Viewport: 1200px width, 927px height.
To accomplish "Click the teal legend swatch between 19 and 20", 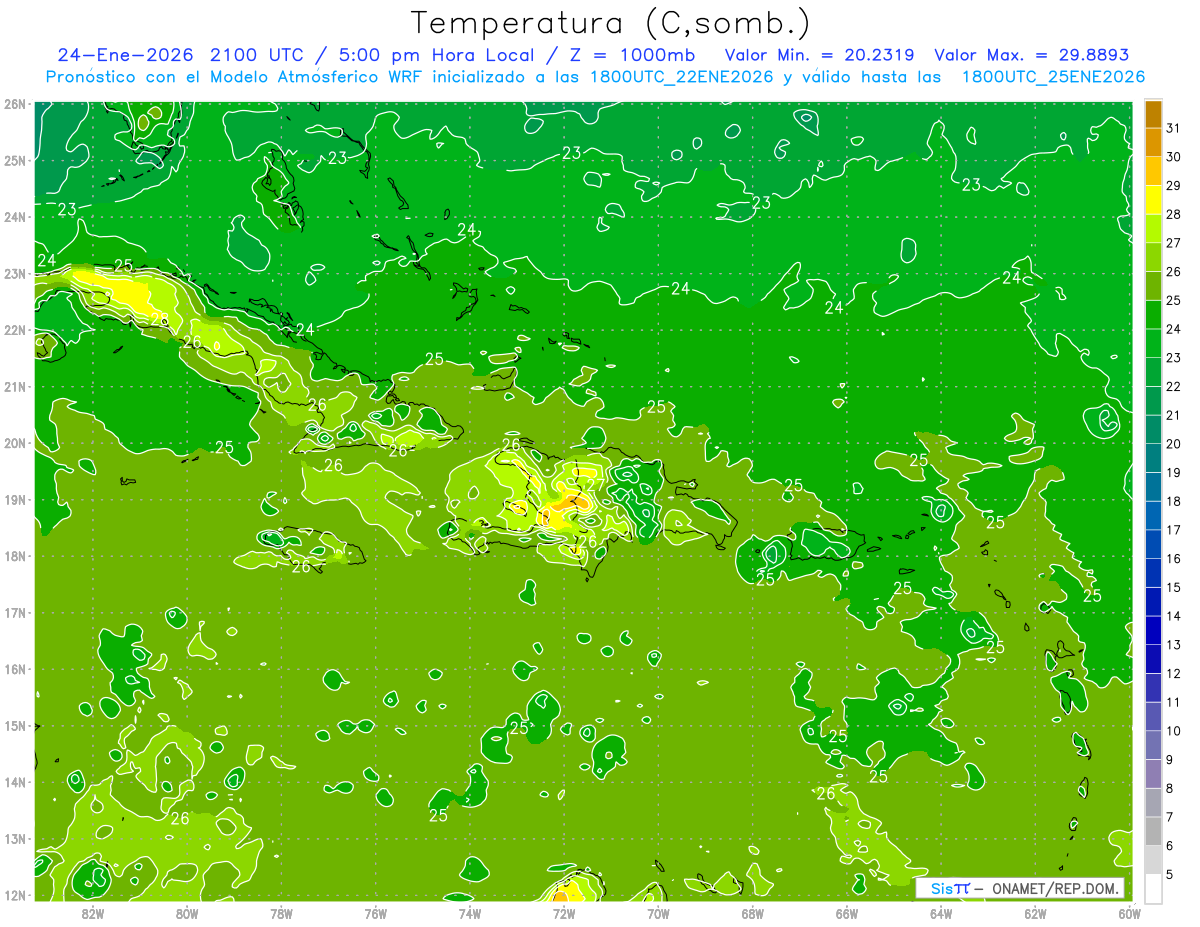I will (x=1153, y=458).
